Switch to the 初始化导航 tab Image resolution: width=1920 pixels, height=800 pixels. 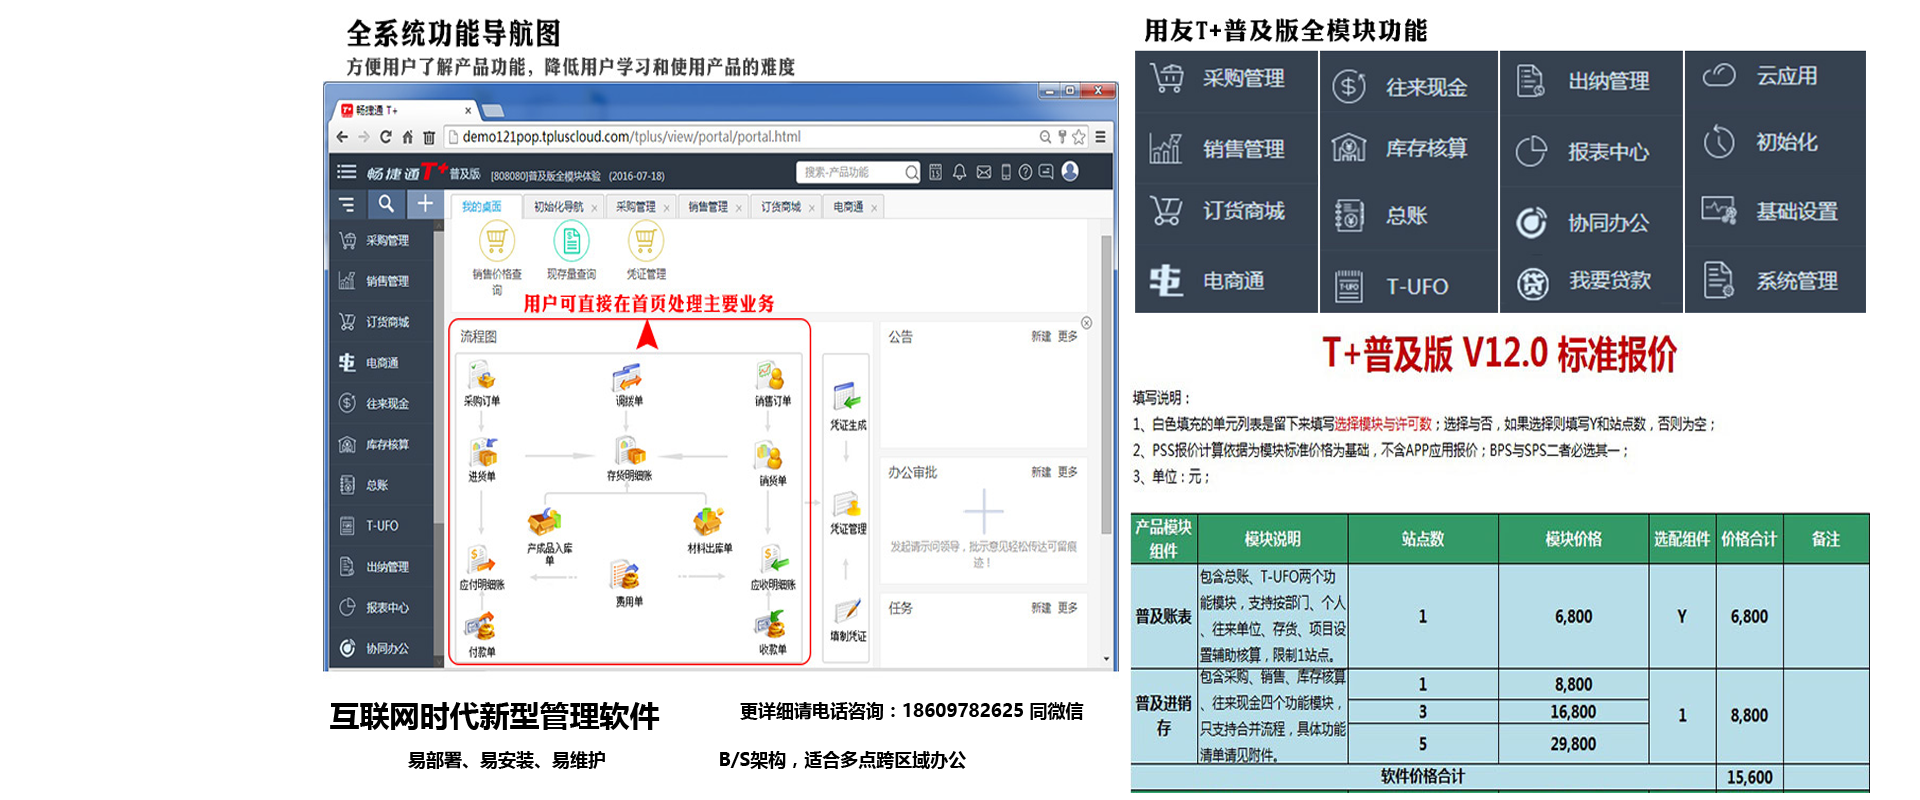[x=558, y=207]
